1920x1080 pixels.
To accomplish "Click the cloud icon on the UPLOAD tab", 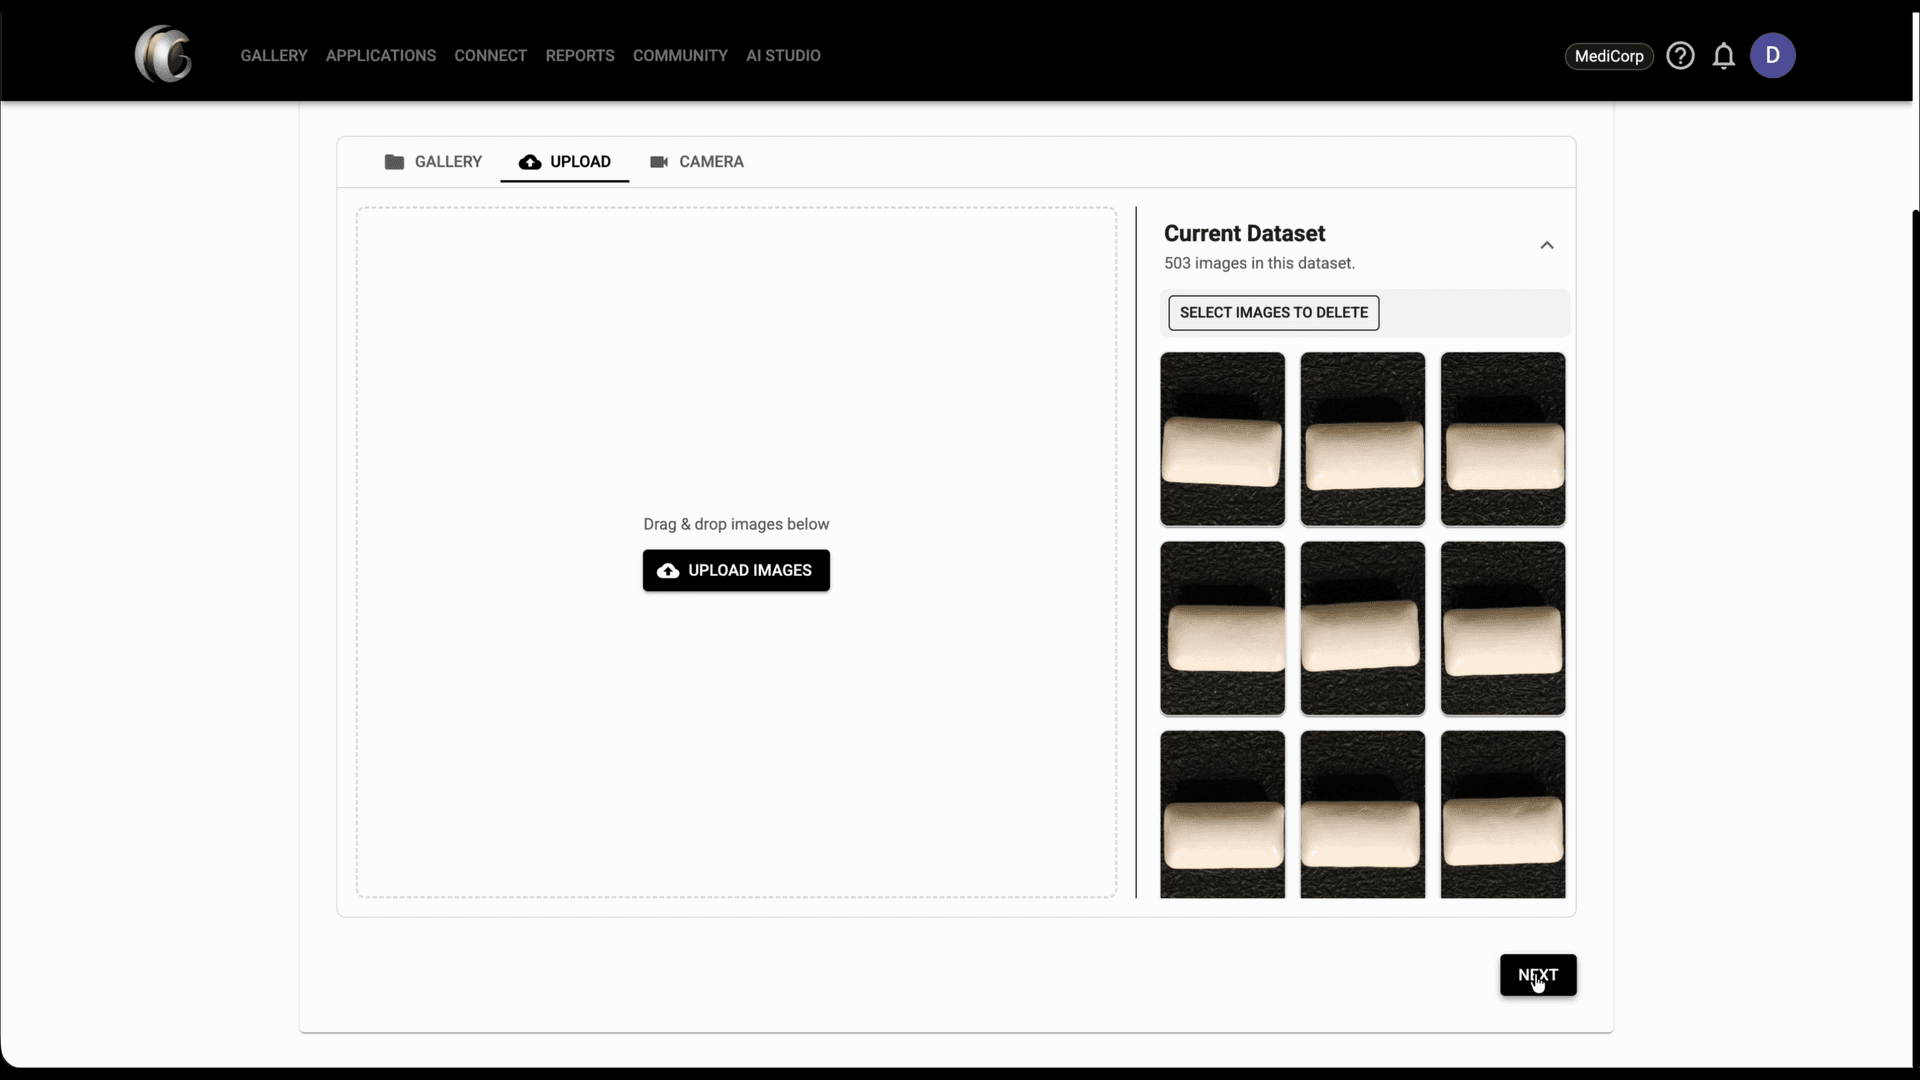I will click(x=529, y=161).
